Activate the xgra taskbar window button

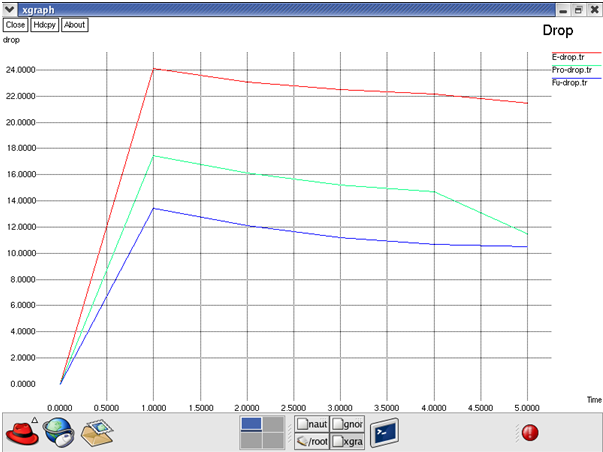[347, 441]
